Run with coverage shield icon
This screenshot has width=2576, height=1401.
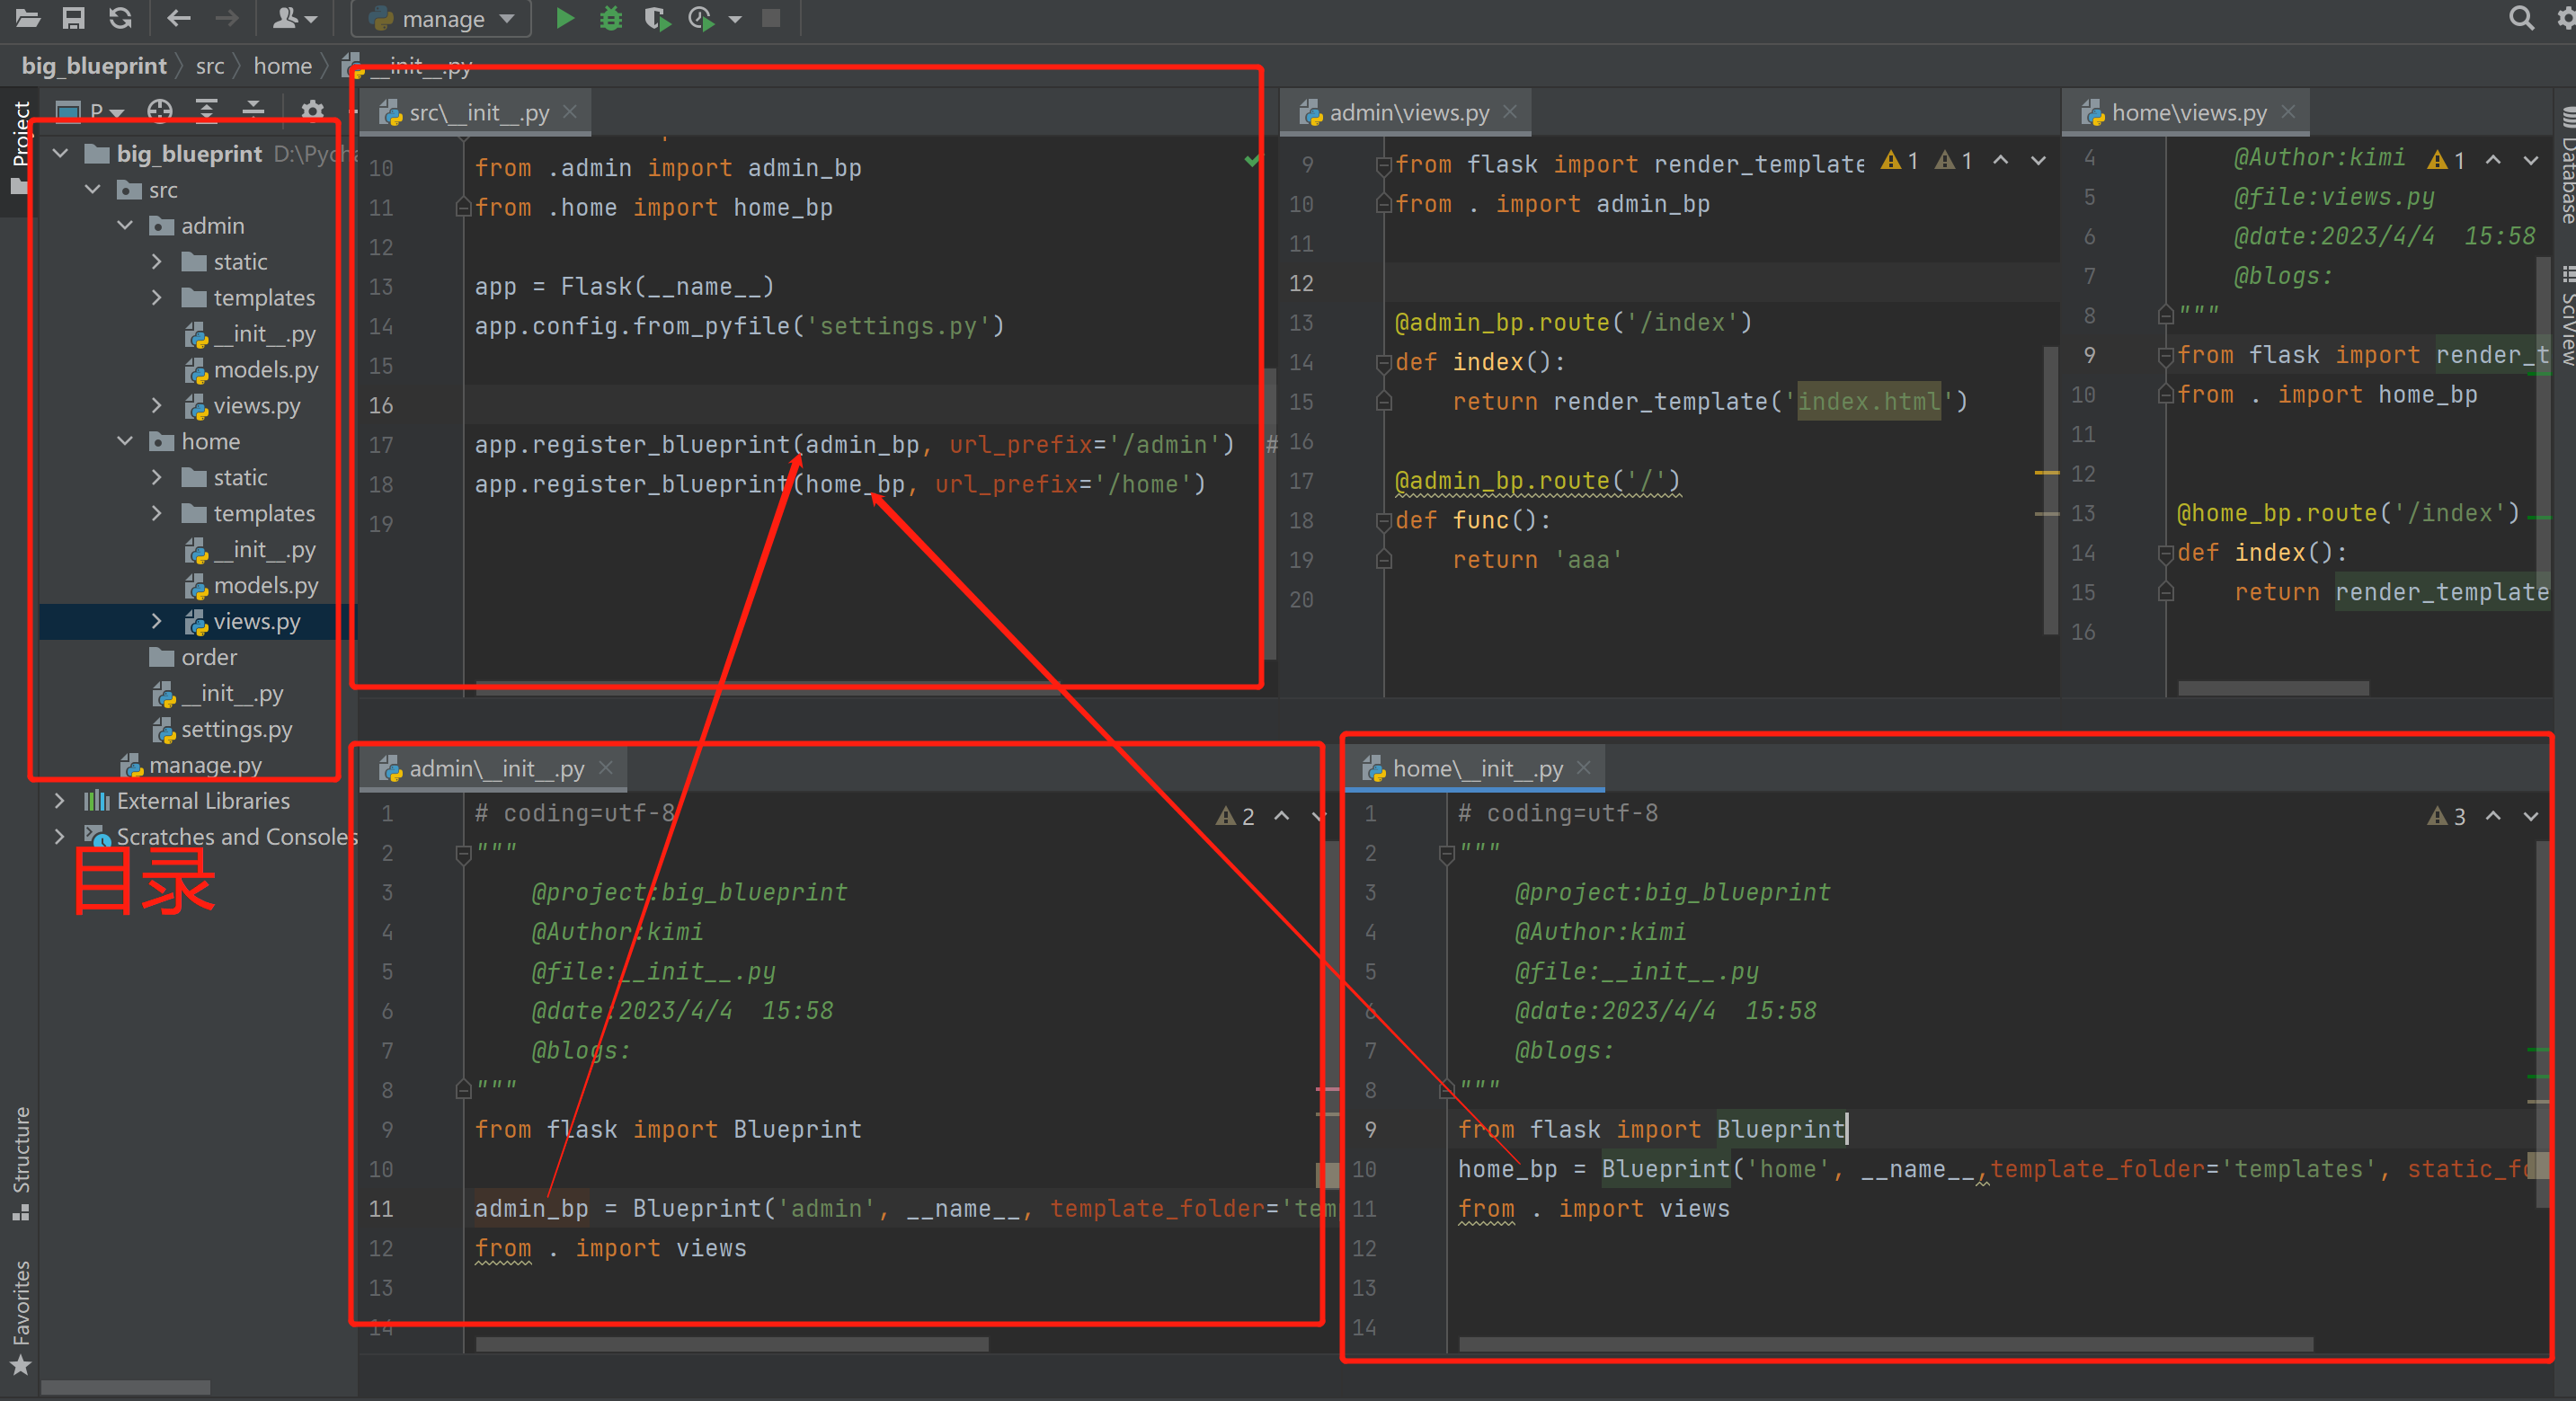pos(656,18)
